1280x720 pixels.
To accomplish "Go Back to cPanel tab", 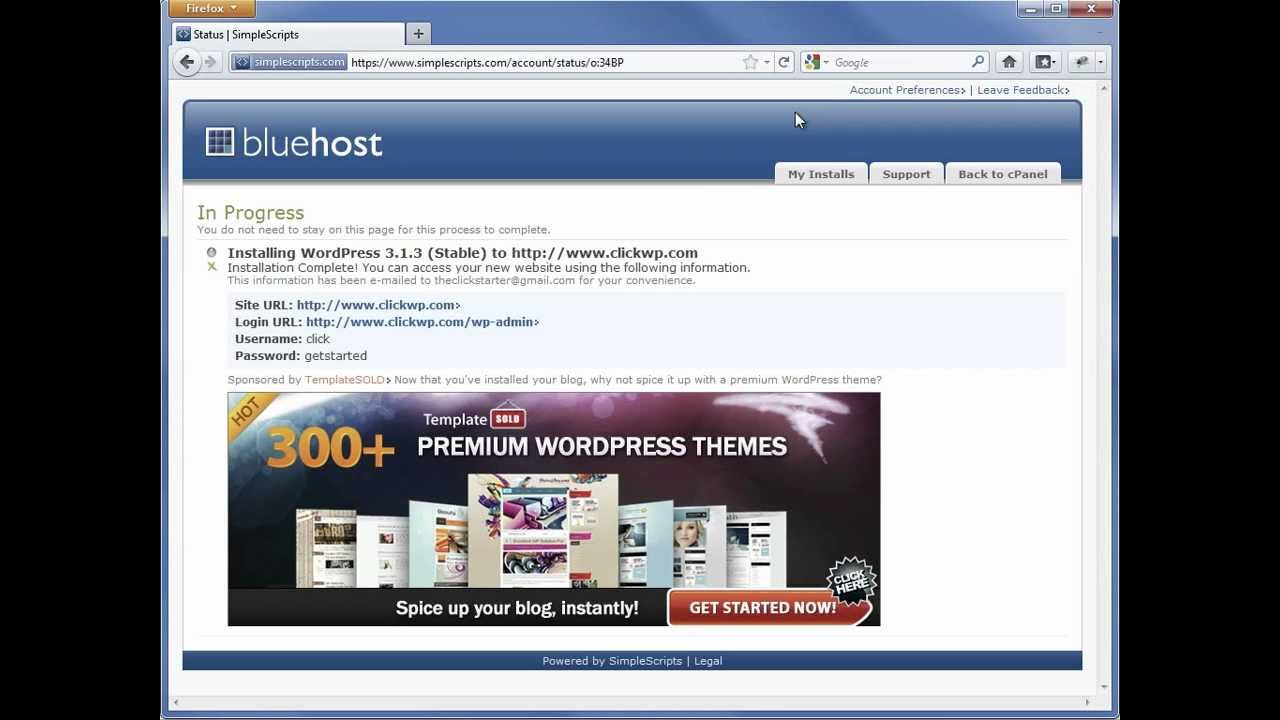I will 1003,174.
